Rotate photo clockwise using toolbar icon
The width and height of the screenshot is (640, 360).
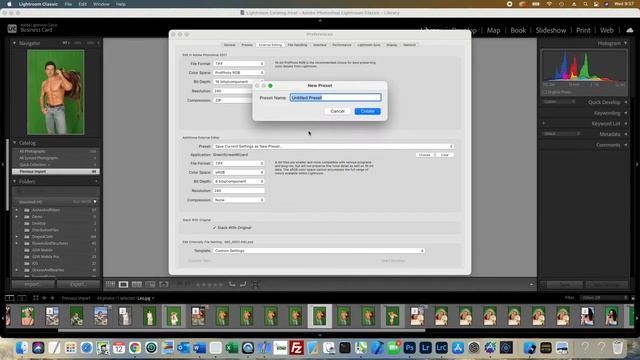pyautogui.click(x=243, y=284)
